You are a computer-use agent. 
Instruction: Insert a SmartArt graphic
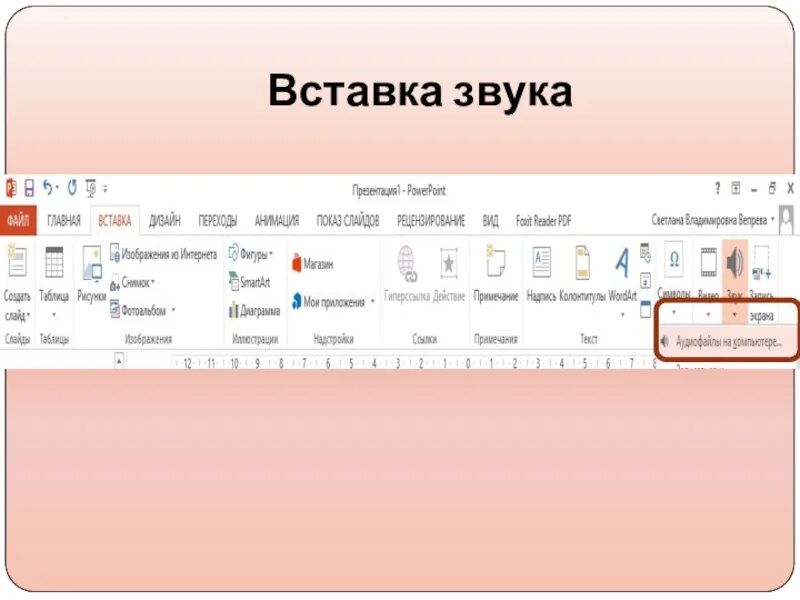click(249, 282)
